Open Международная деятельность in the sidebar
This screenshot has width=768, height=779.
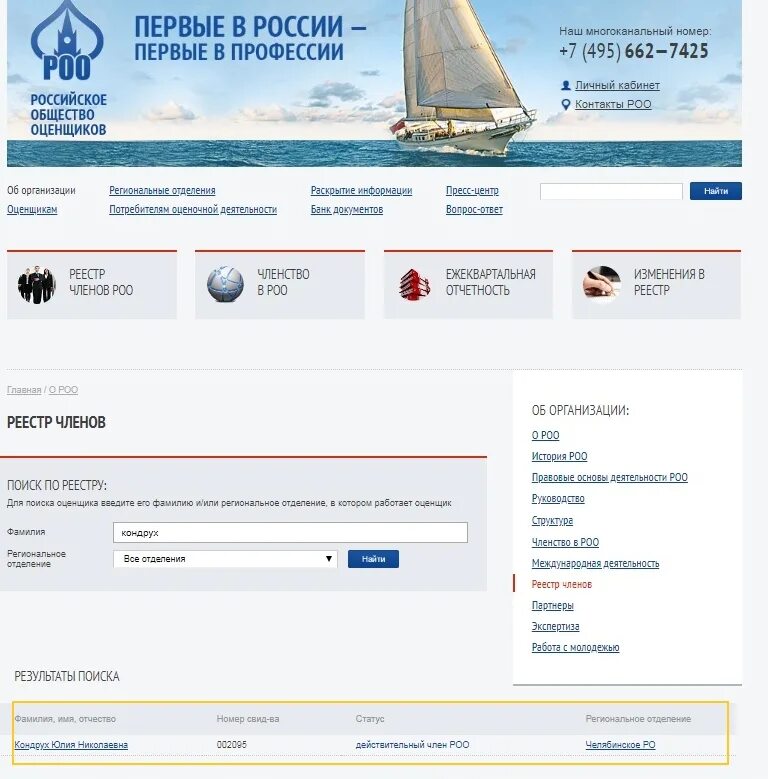click(595, 563)
